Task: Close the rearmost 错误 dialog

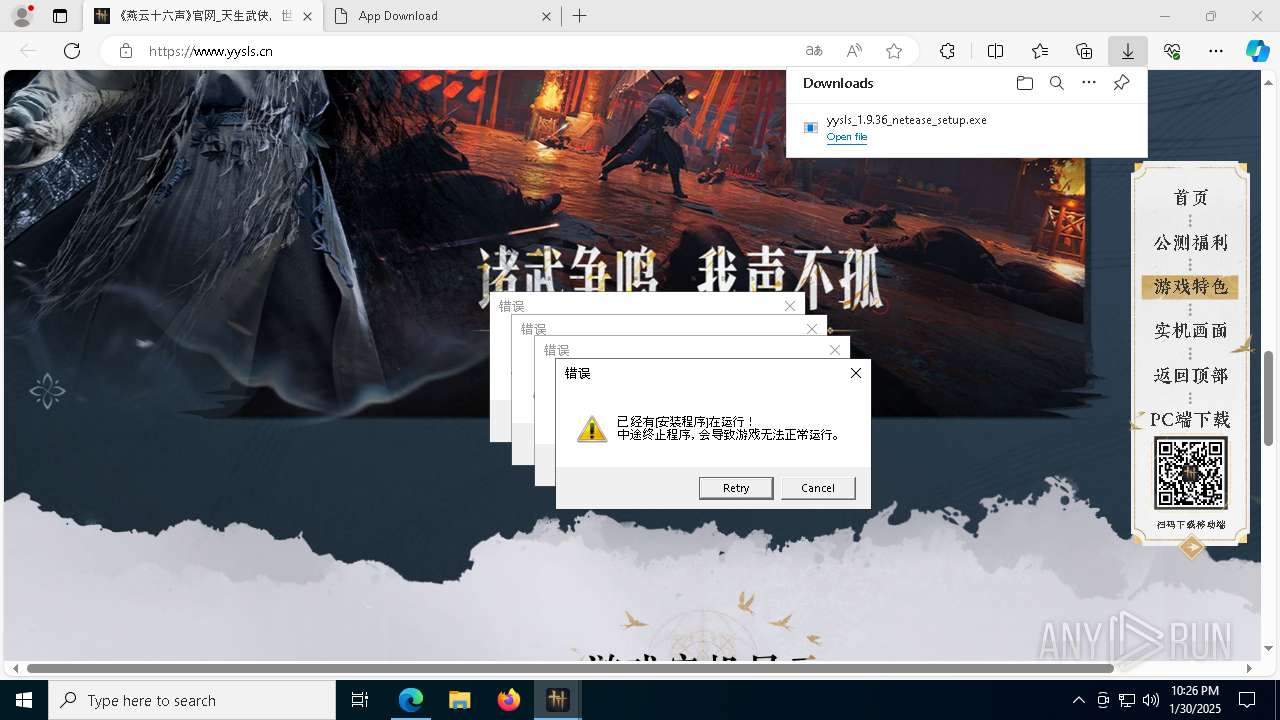Action: coord(790,306)
